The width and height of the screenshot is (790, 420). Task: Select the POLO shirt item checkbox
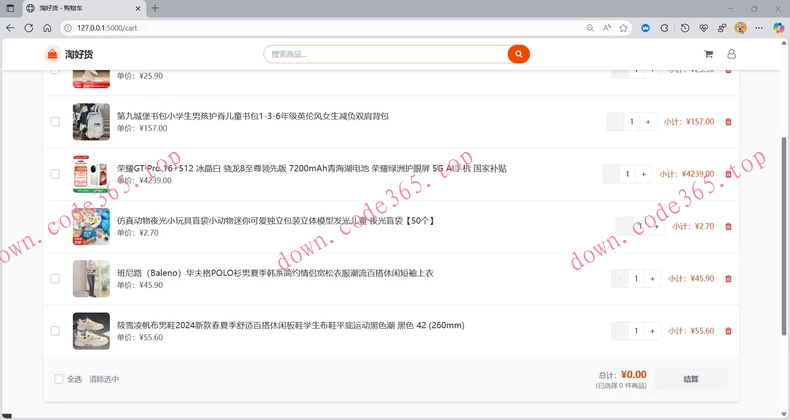click(55, 278)
